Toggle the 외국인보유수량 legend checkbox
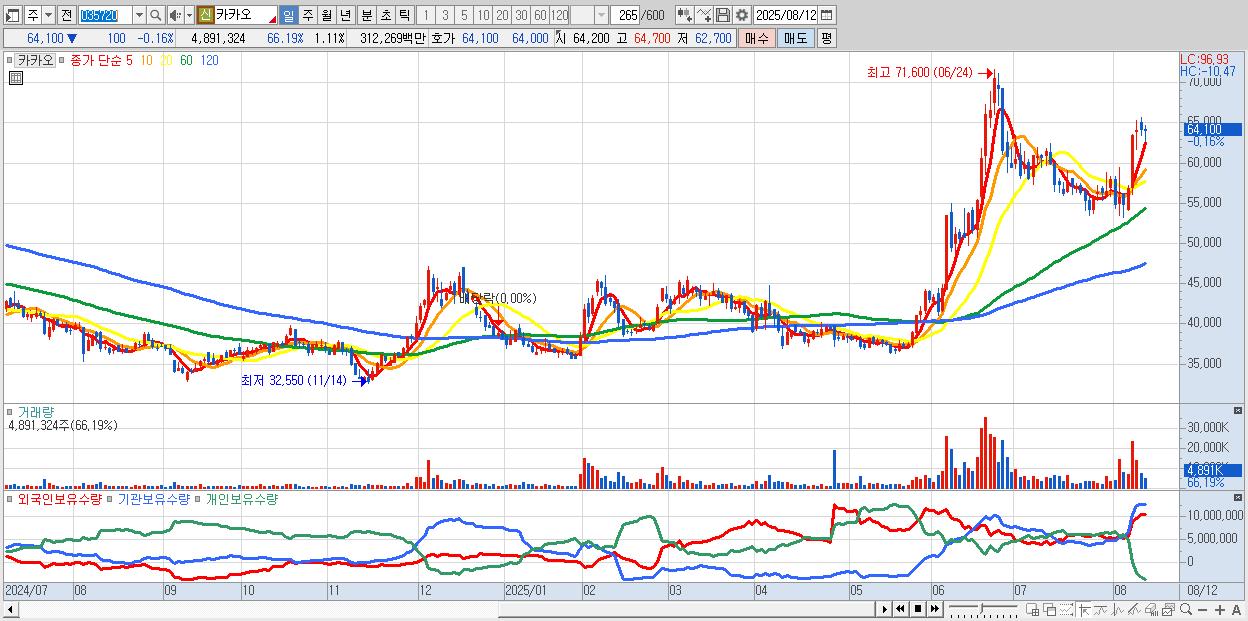 point(11,498)
